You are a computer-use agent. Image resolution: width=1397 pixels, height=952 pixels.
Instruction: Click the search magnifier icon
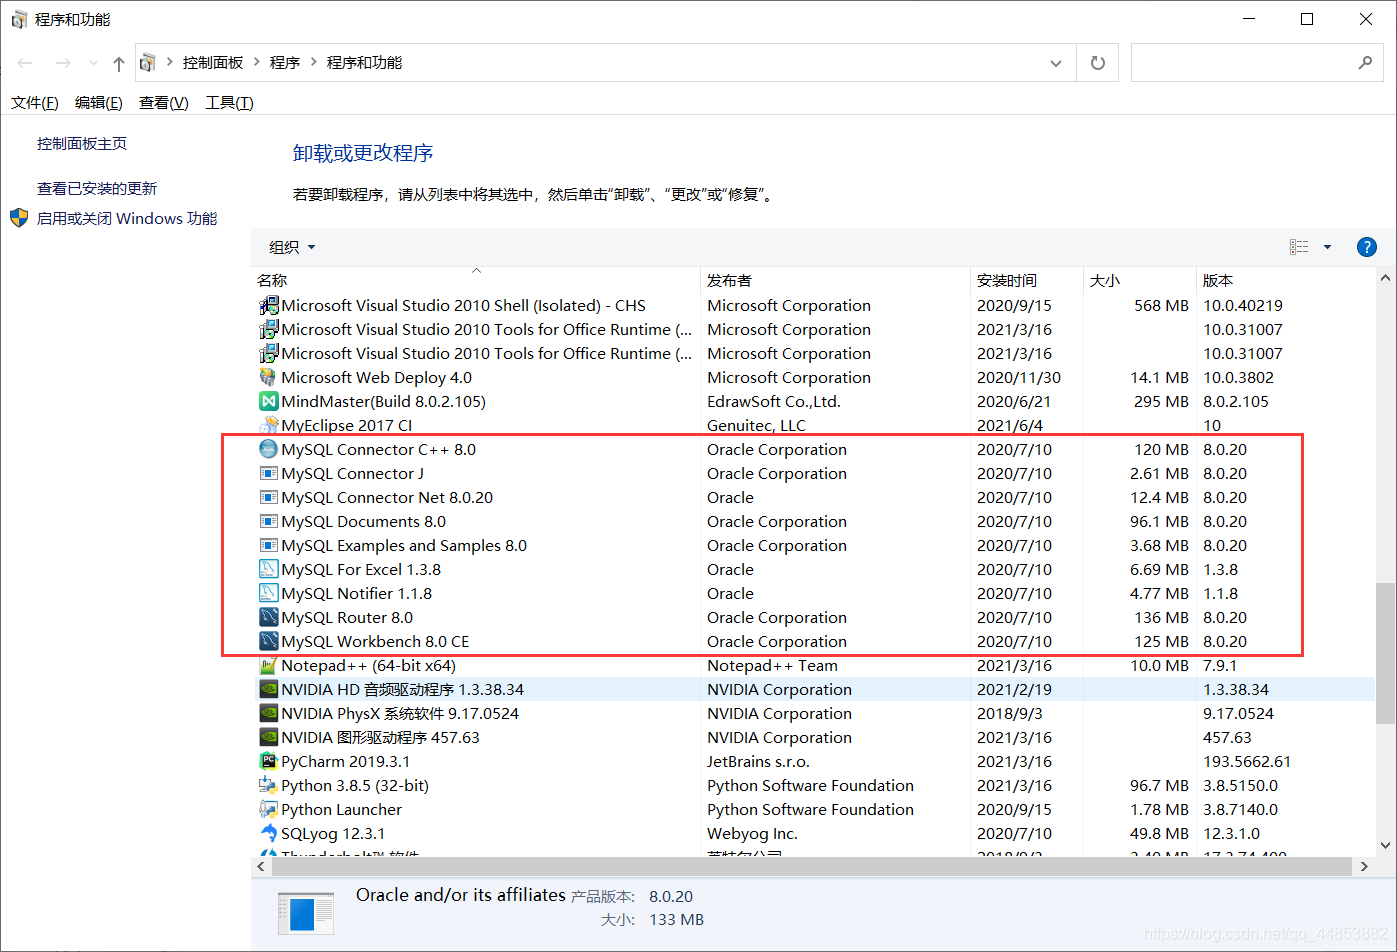click(x=1365, y=63)
